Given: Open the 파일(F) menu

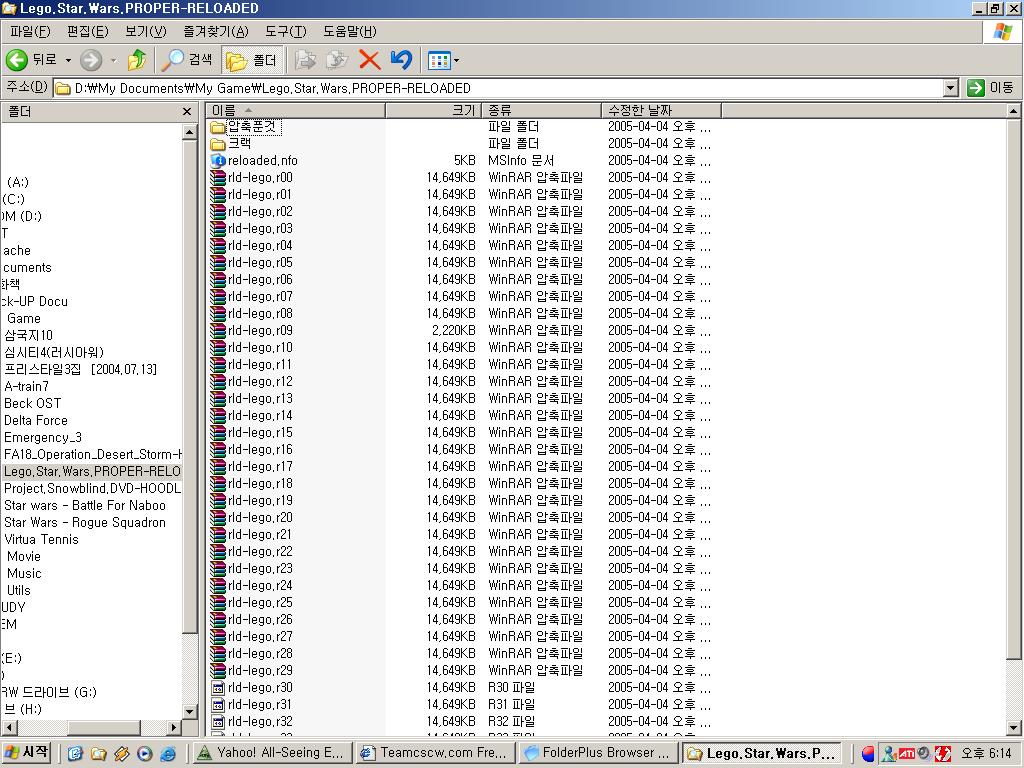Looking at the screenshot, I should click(x=28, y=31).
